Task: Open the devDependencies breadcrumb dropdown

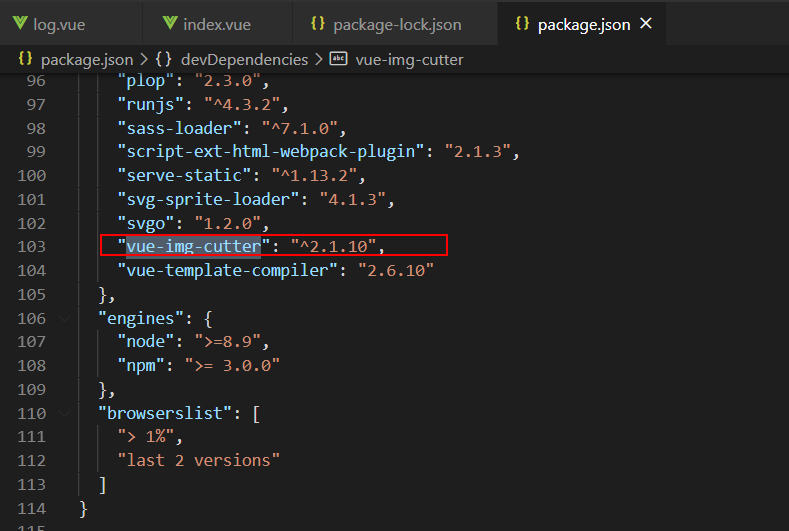Action: [244, 59]
